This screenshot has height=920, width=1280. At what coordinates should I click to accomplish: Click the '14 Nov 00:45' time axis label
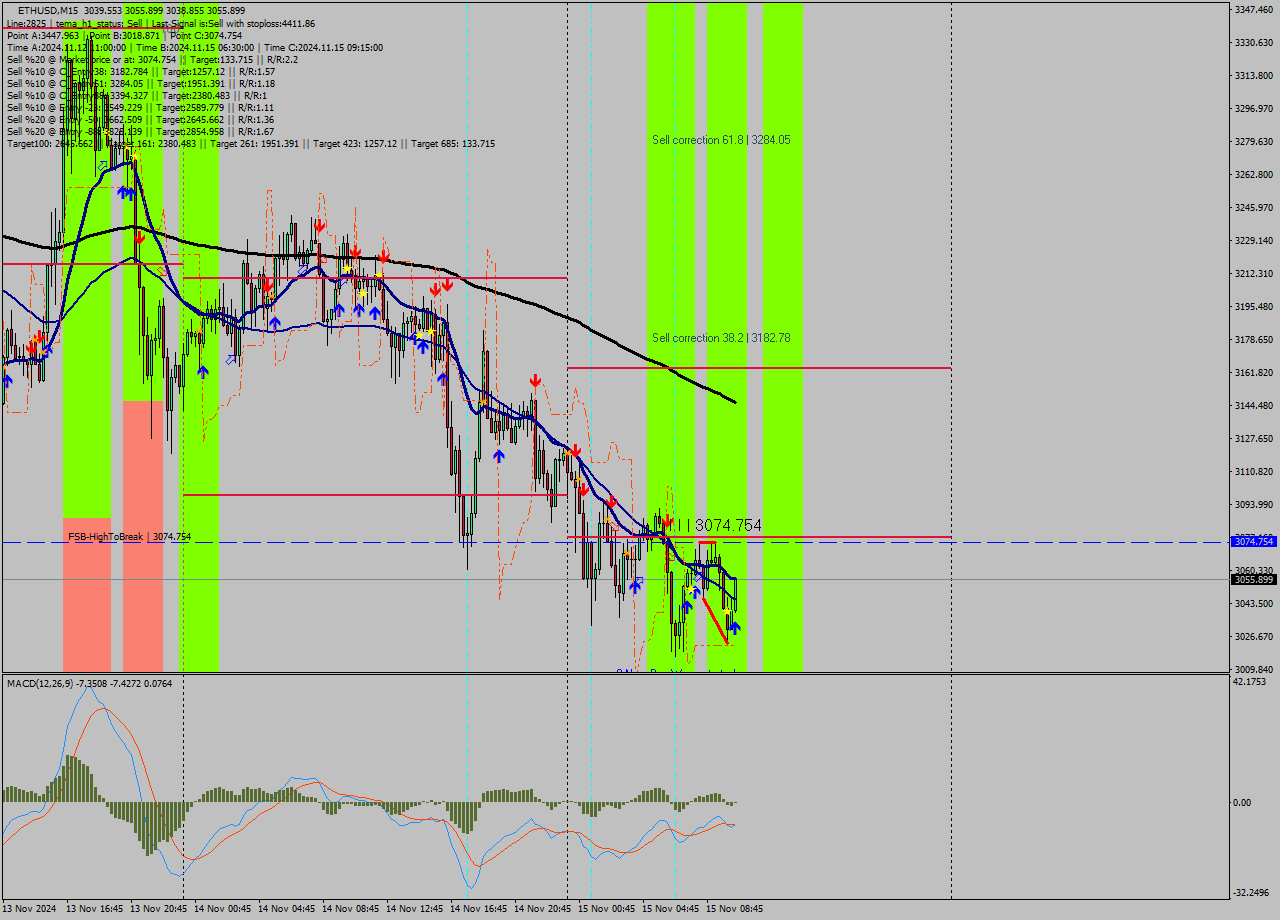(x=223, y=909)
